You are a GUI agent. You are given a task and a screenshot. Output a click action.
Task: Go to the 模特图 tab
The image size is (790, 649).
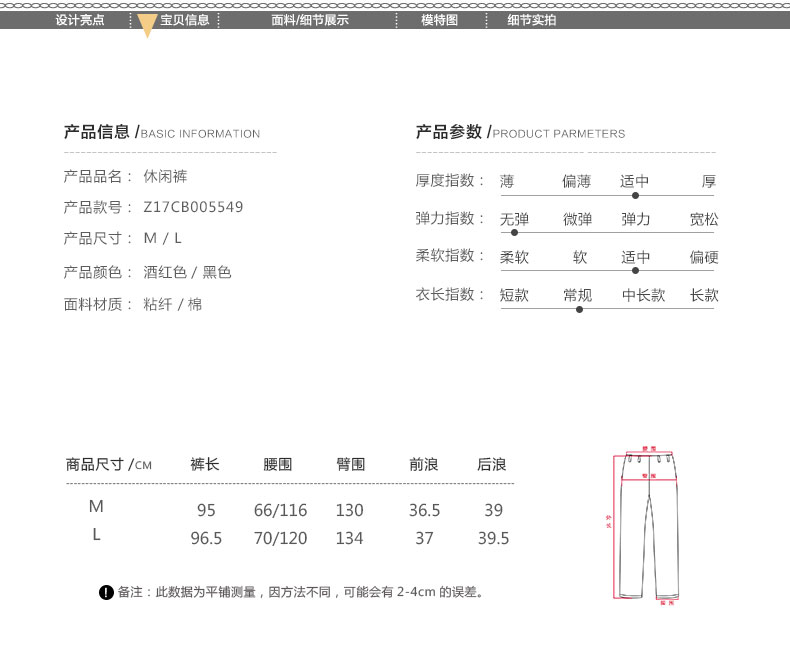tap(439, 20)
